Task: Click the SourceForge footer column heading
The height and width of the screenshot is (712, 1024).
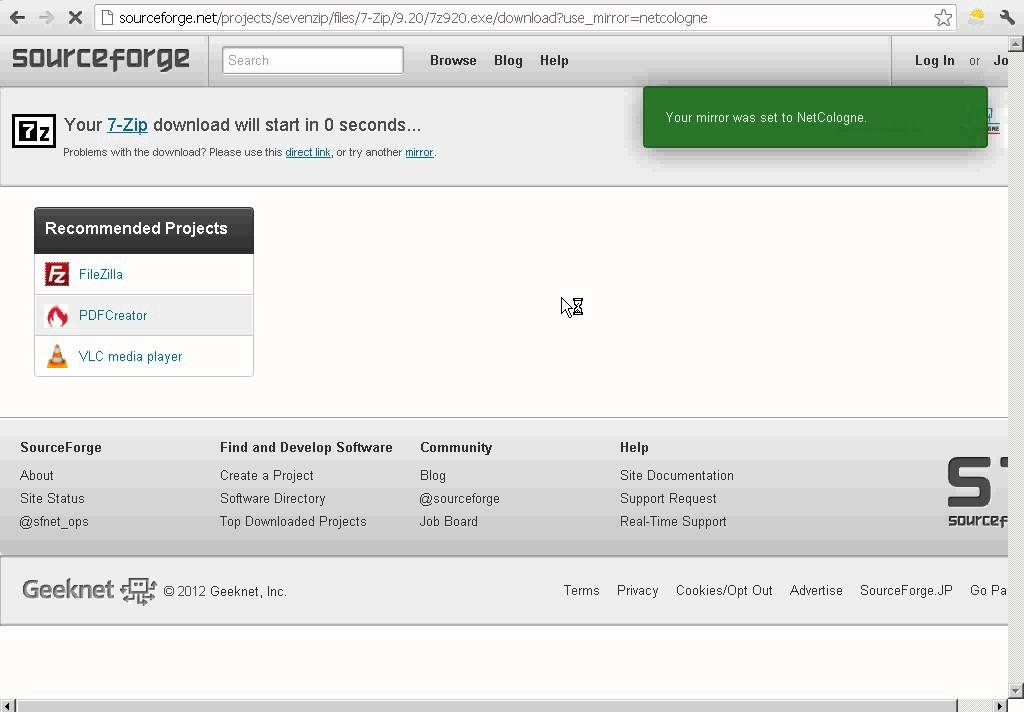Action: pos(61,447)
